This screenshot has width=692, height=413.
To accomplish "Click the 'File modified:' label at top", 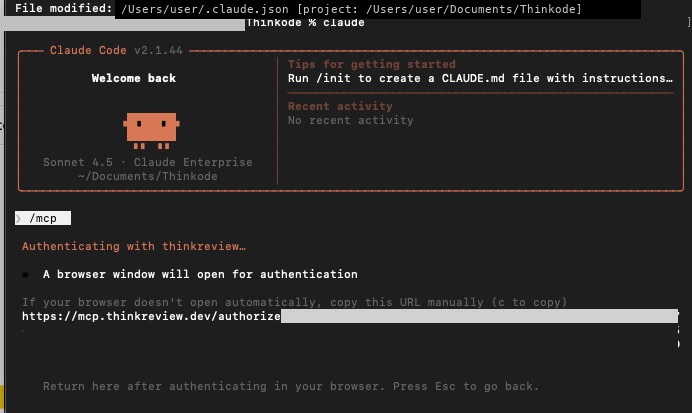I will coord(64,8).
